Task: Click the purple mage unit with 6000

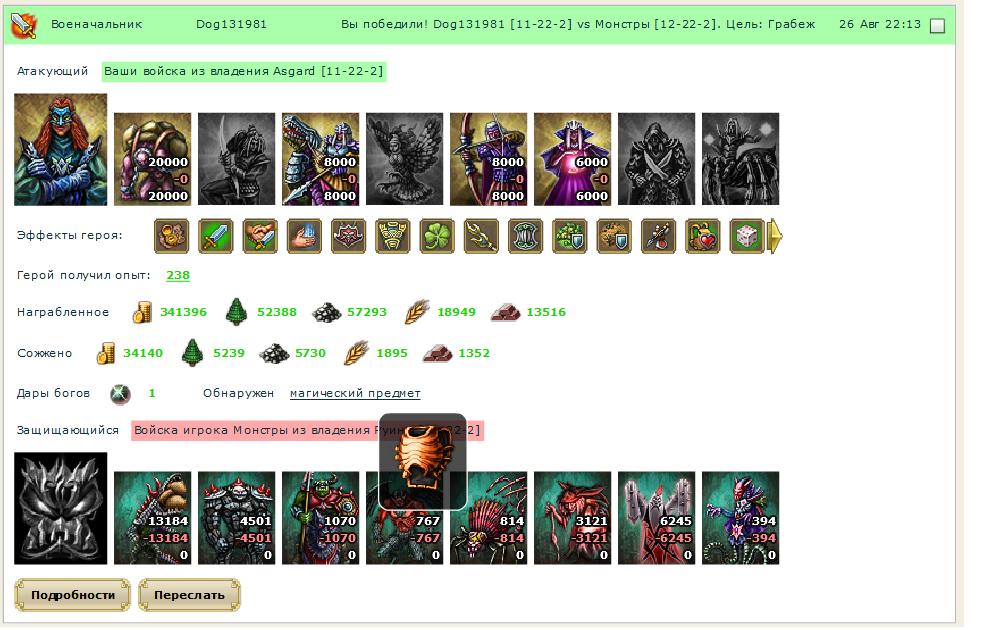Action: (572, 159)
